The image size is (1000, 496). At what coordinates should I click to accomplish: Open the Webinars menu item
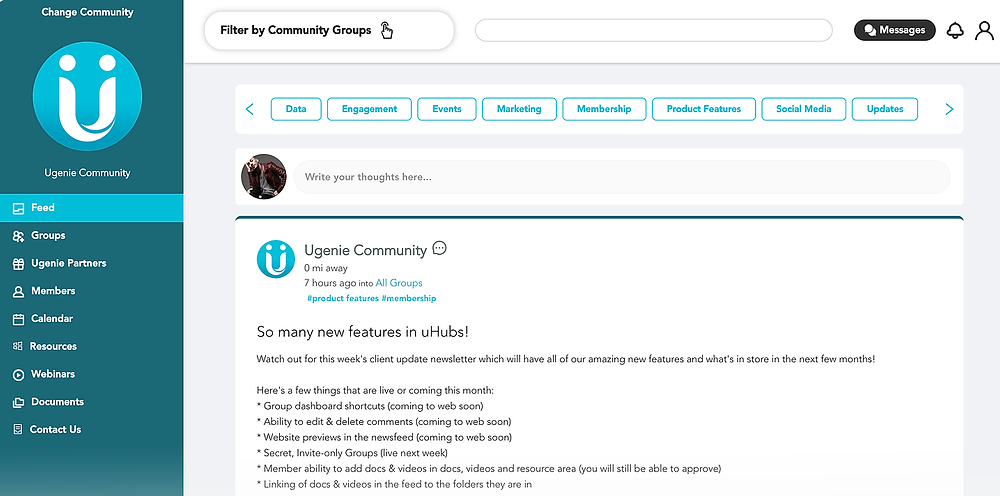[91, 374]
